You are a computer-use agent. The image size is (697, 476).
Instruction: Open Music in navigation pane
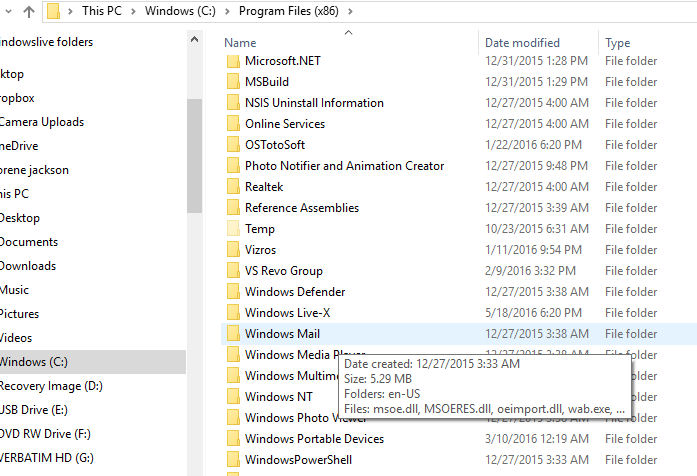(14, 290)
